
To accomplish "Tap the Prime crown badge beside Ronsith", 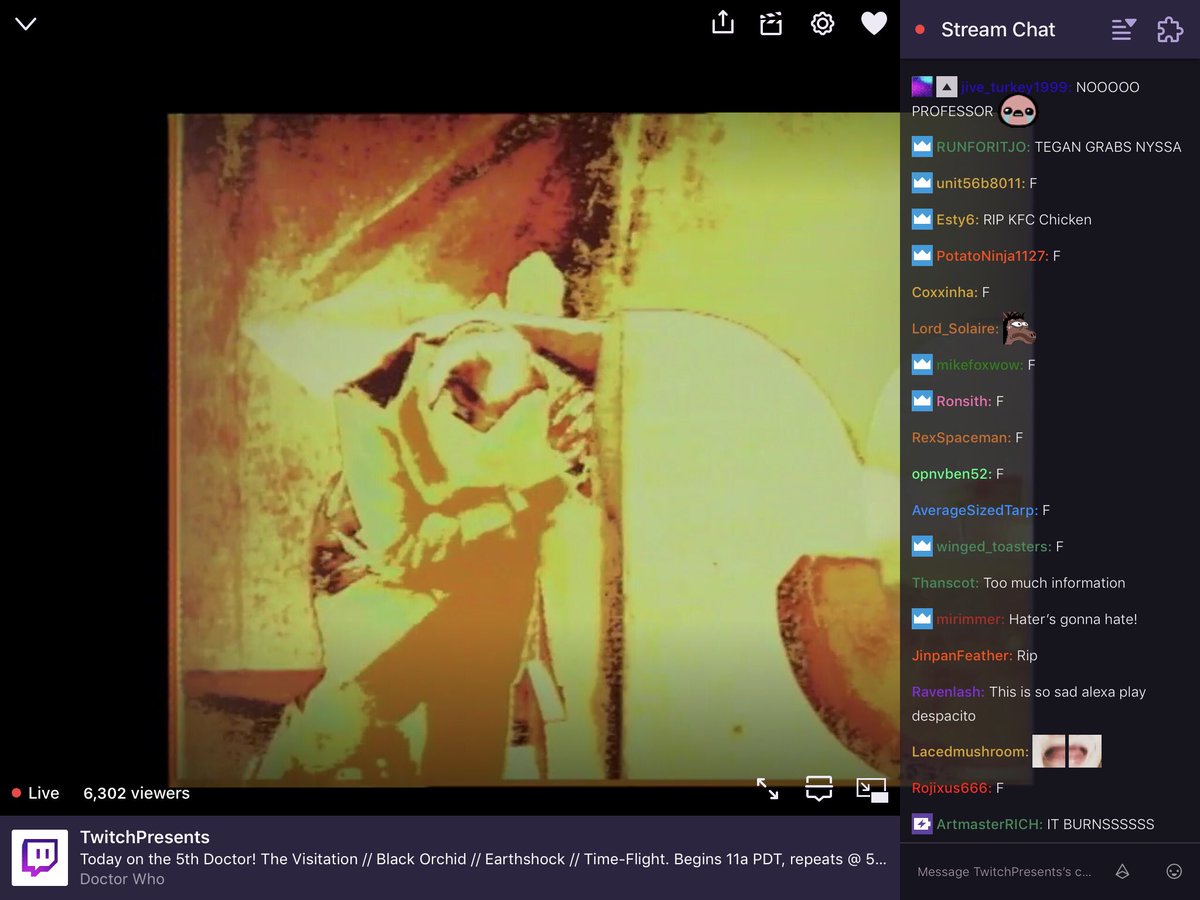I will click(x=922, y=401).
